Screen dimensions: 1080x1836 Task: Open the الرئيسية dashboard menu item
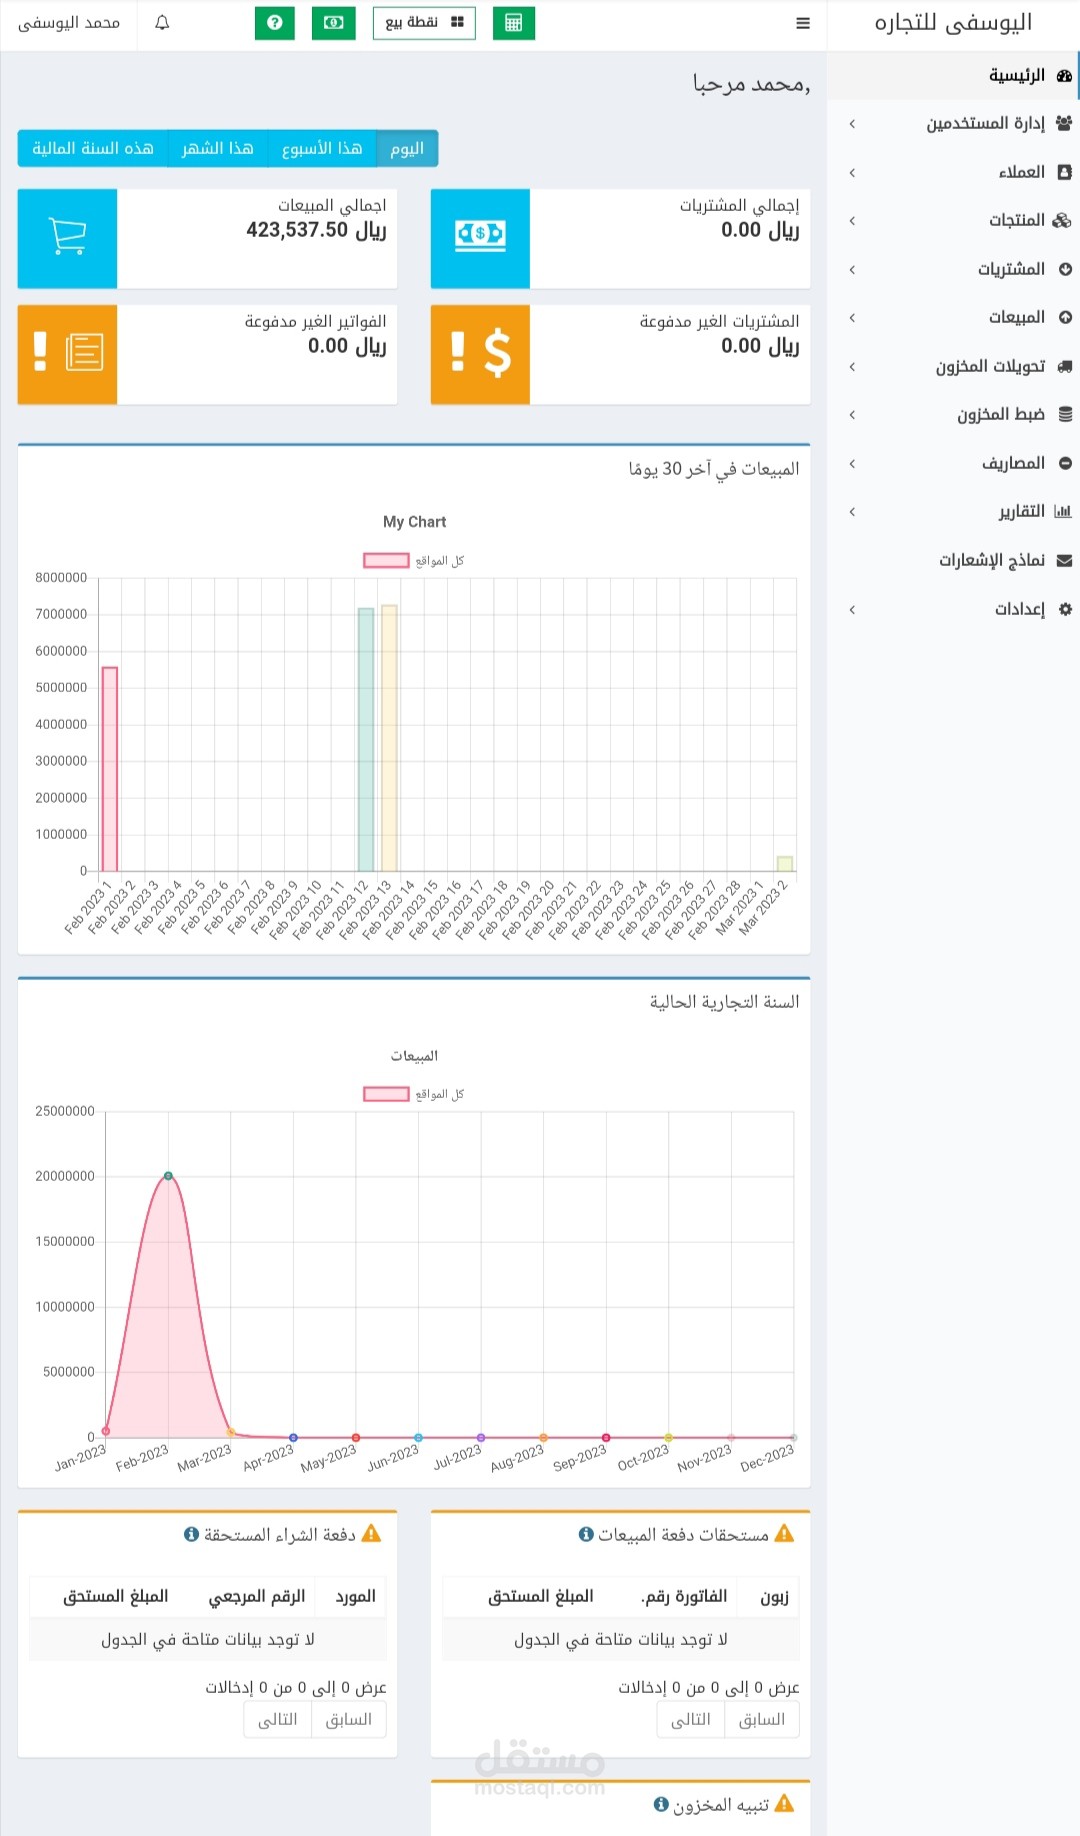pyautogui.click(x=953, y=76)
